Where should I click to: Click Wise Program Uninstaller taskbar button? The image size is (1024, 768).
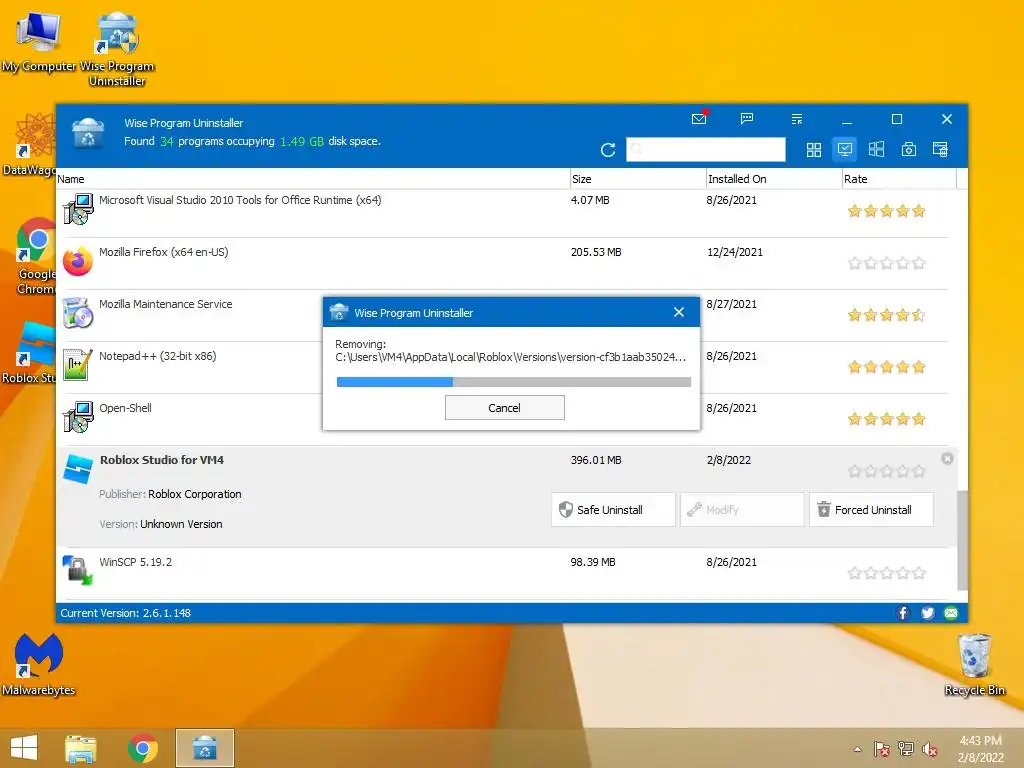[205, 748]
